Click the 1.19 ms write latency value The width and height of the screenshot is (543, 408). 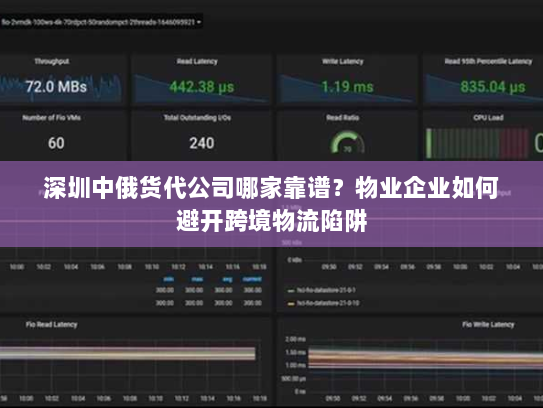click(347, 87)
